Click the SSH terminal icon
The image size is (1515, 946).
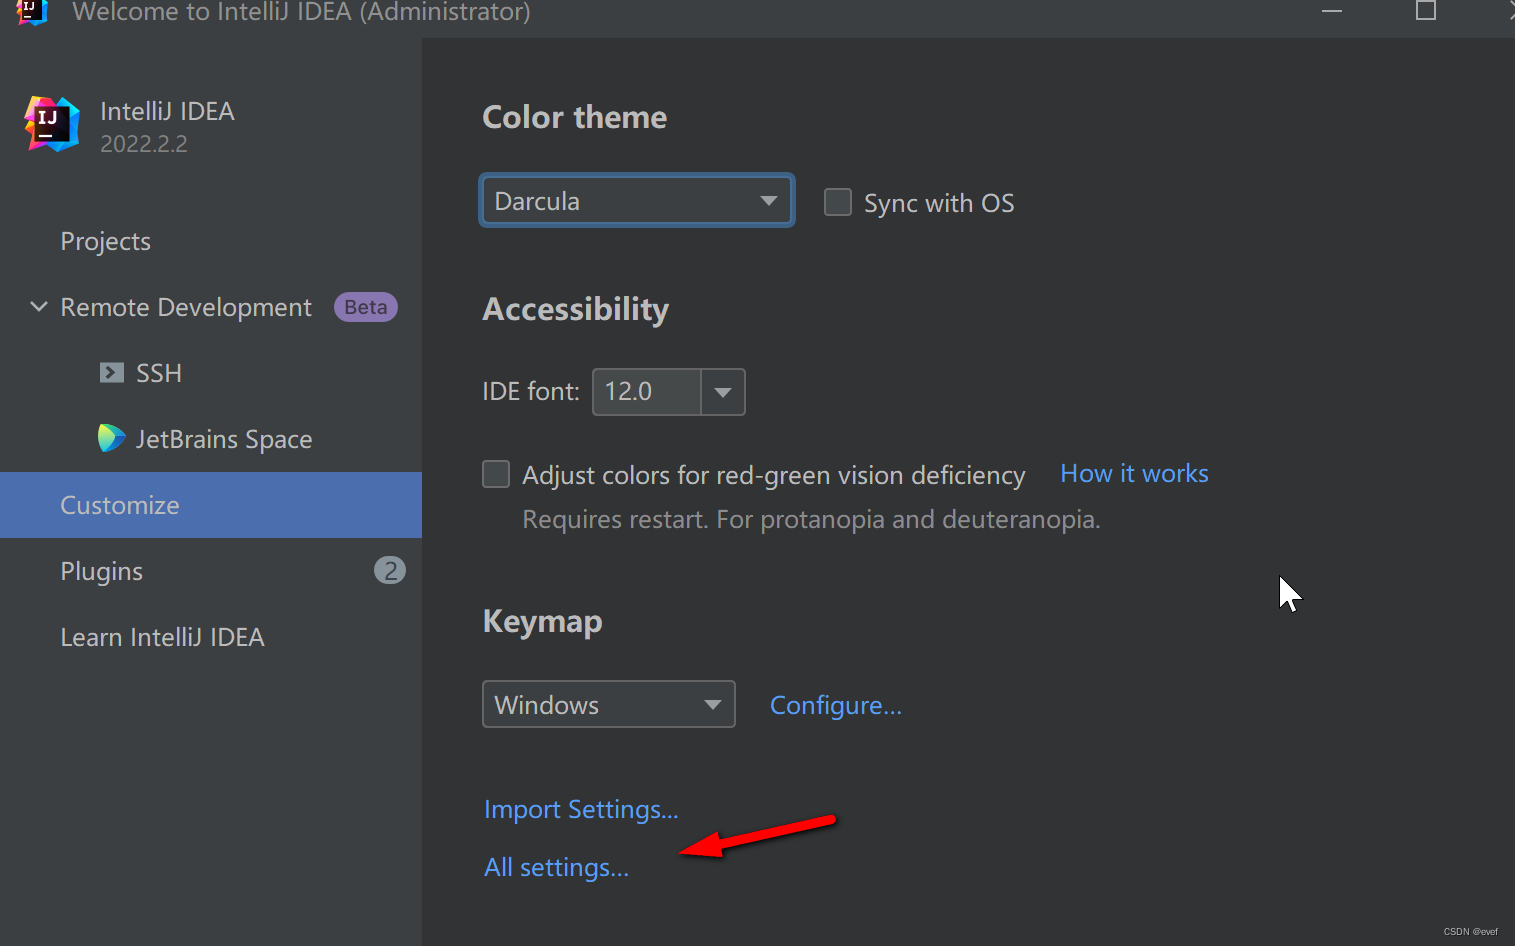pos(112,373)
